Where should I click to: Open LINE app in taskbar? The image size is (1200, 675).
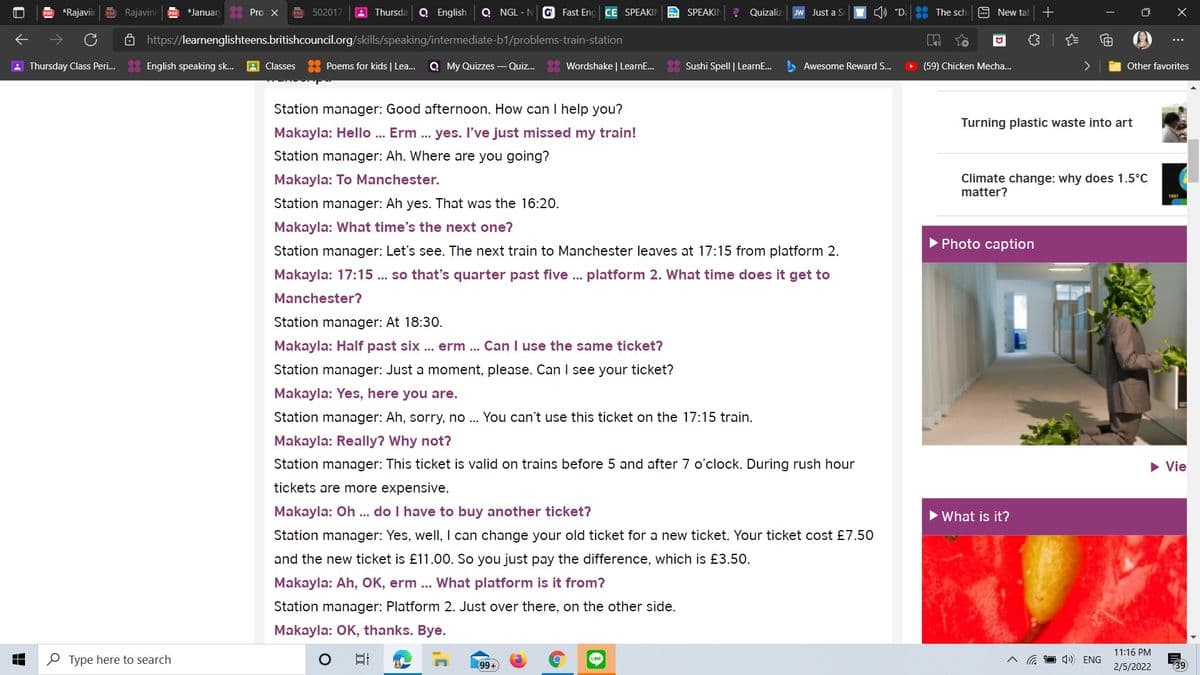point(596,659)
